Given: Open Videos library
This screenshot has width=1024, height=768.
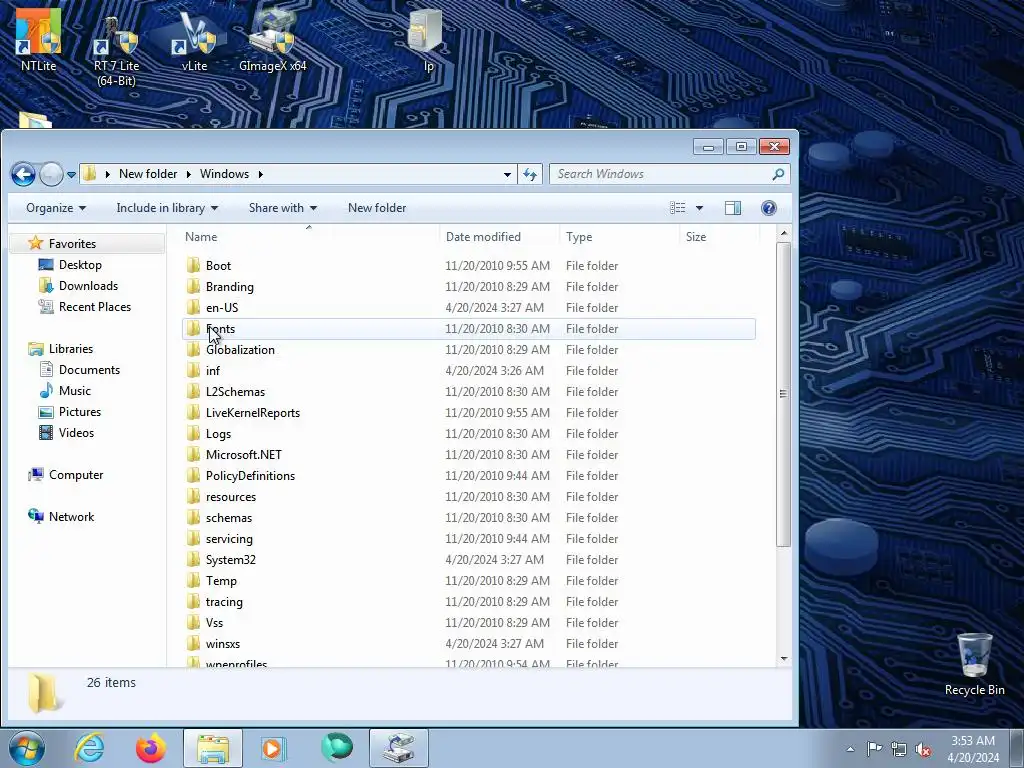Looking at the screenshot, I should pos(76,432).
